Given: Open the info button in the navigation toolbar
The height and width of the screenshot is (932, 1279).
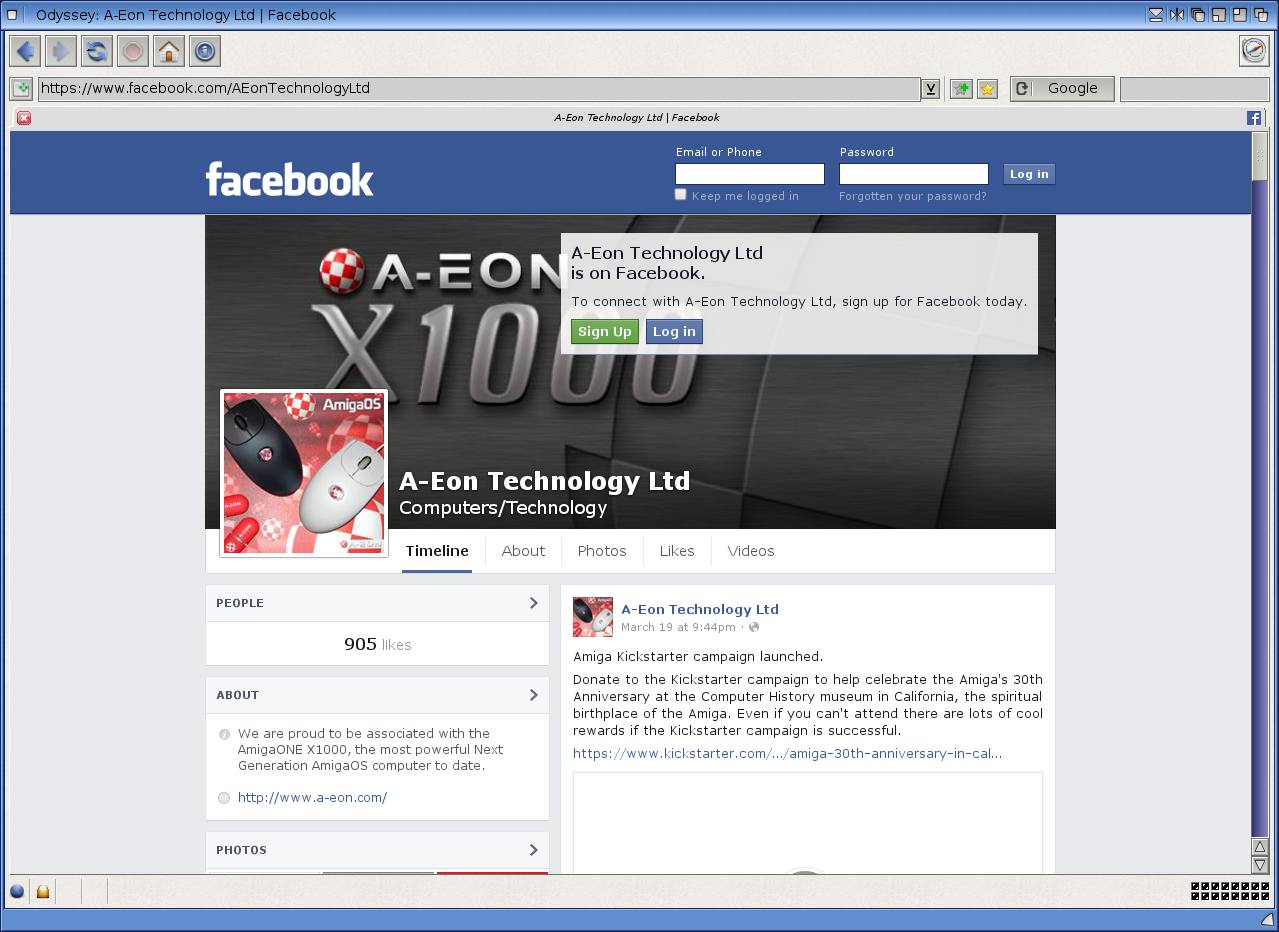Looking at the screenshot, I should [x=205, y=51].
